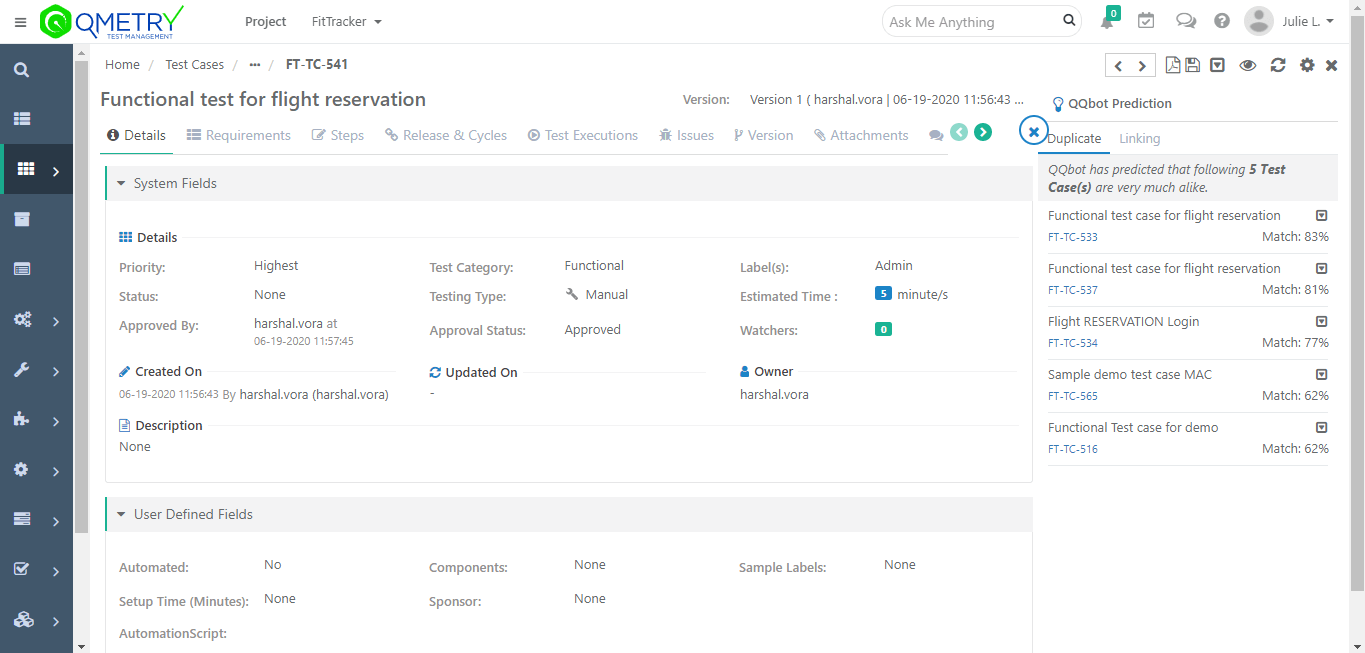The width and height of the screenshot is (1365, 653).
Task: Open the wrench tools icon in sidebar
Action: [22, 370]
